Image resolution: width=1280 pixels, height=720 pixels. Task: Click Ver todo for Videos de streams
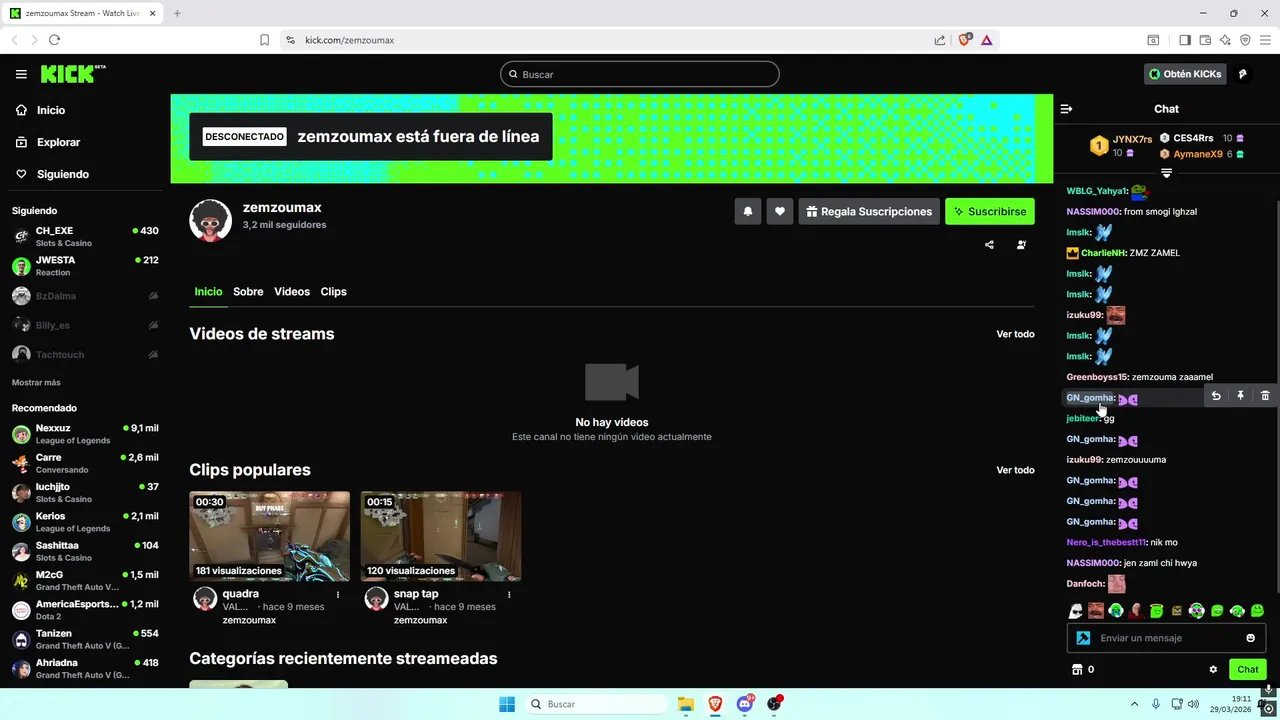pos(1015,334)
